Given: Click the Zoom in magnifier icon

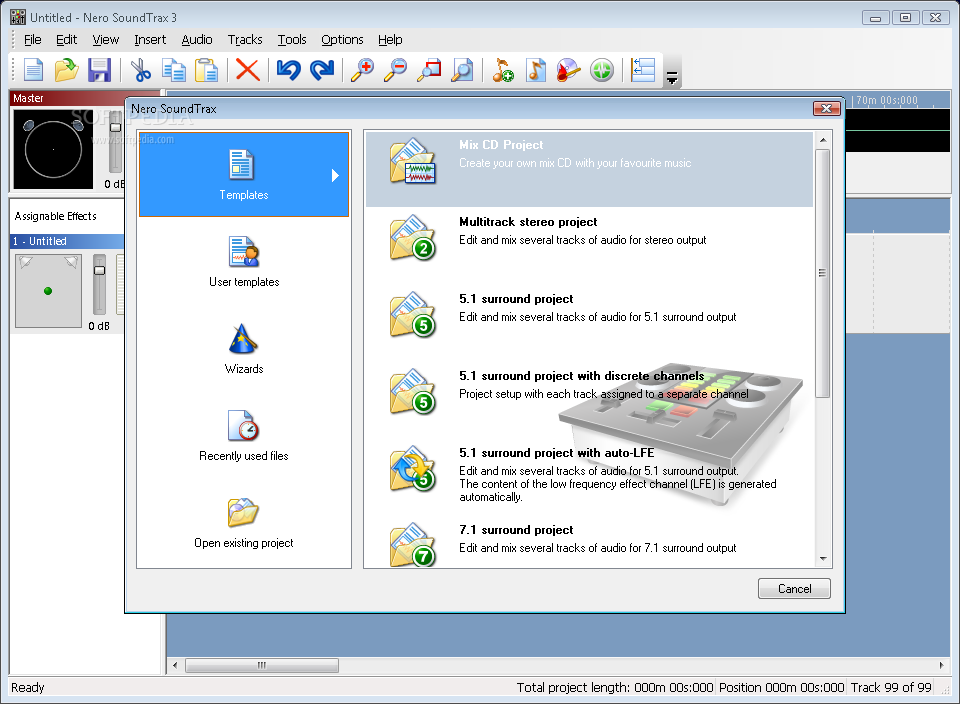Looking at the screenshot, I should (x=362, y=70).
